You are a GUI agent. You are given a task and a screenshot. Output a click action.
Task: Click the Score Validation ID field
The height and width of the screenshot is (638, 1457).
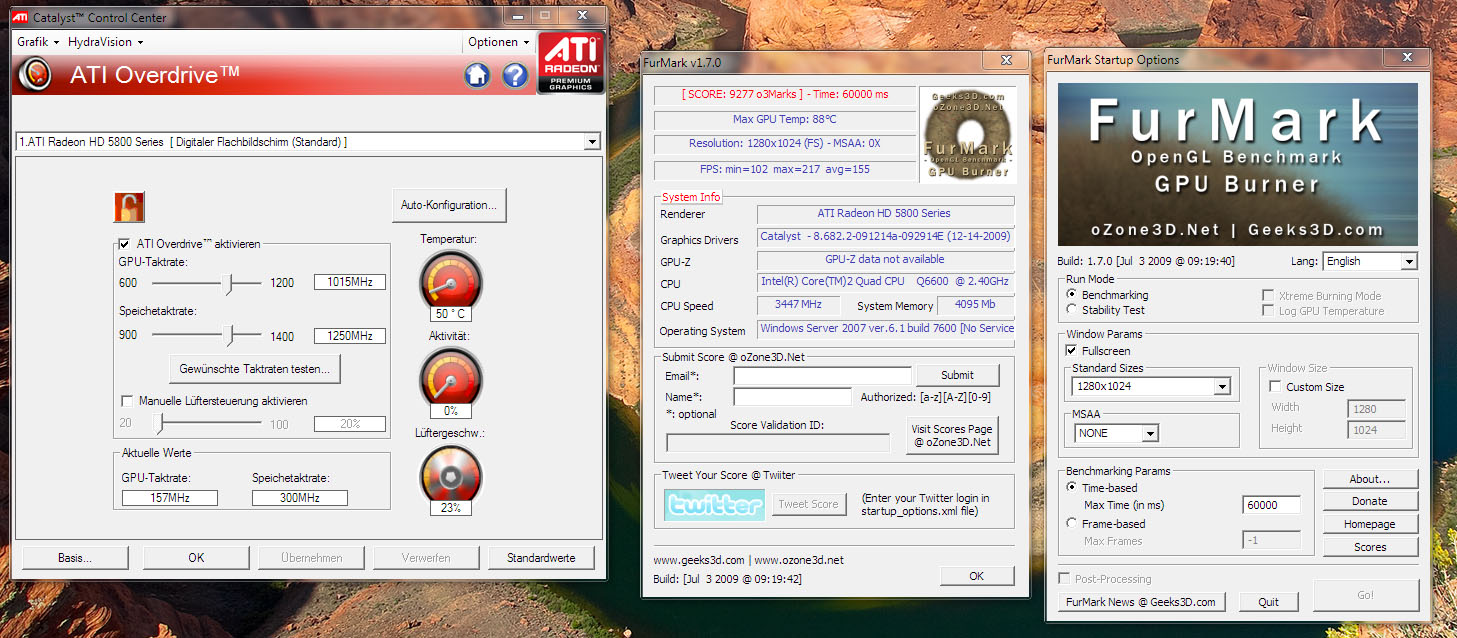pos(778,443)
